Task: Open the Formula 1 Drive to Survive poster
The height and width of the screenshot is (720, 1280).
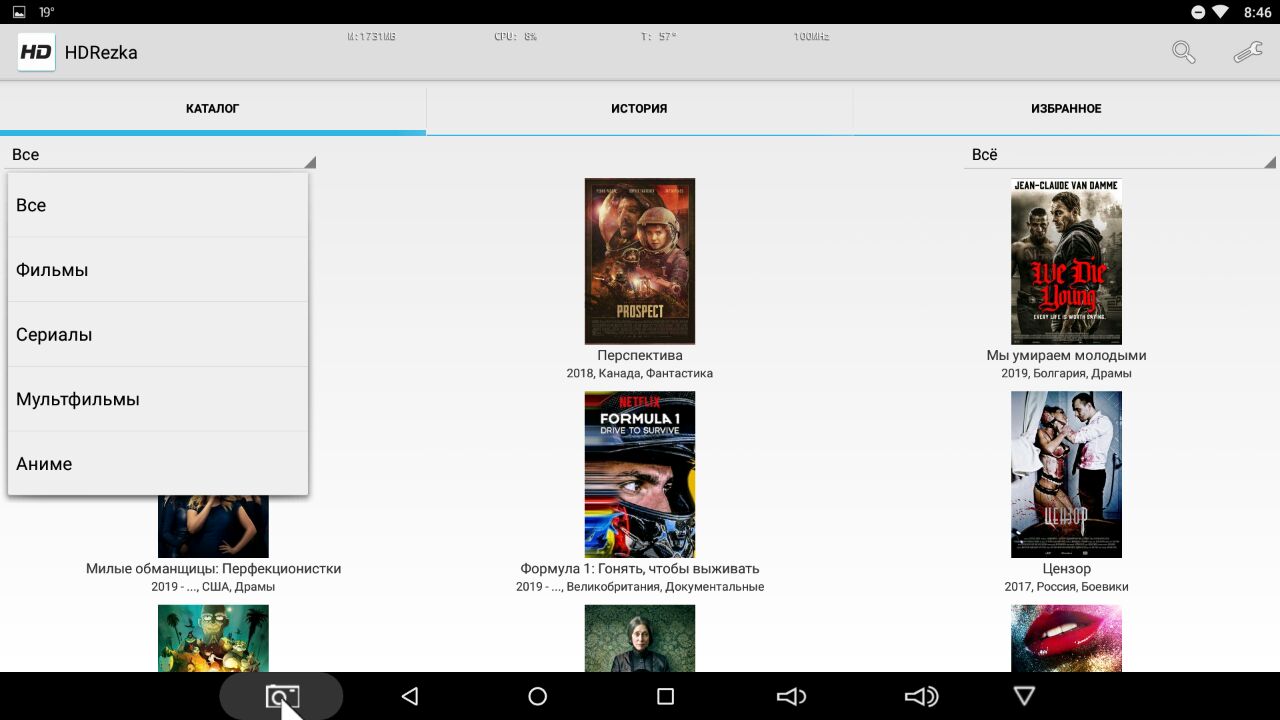Action: (x=640, y=474)
